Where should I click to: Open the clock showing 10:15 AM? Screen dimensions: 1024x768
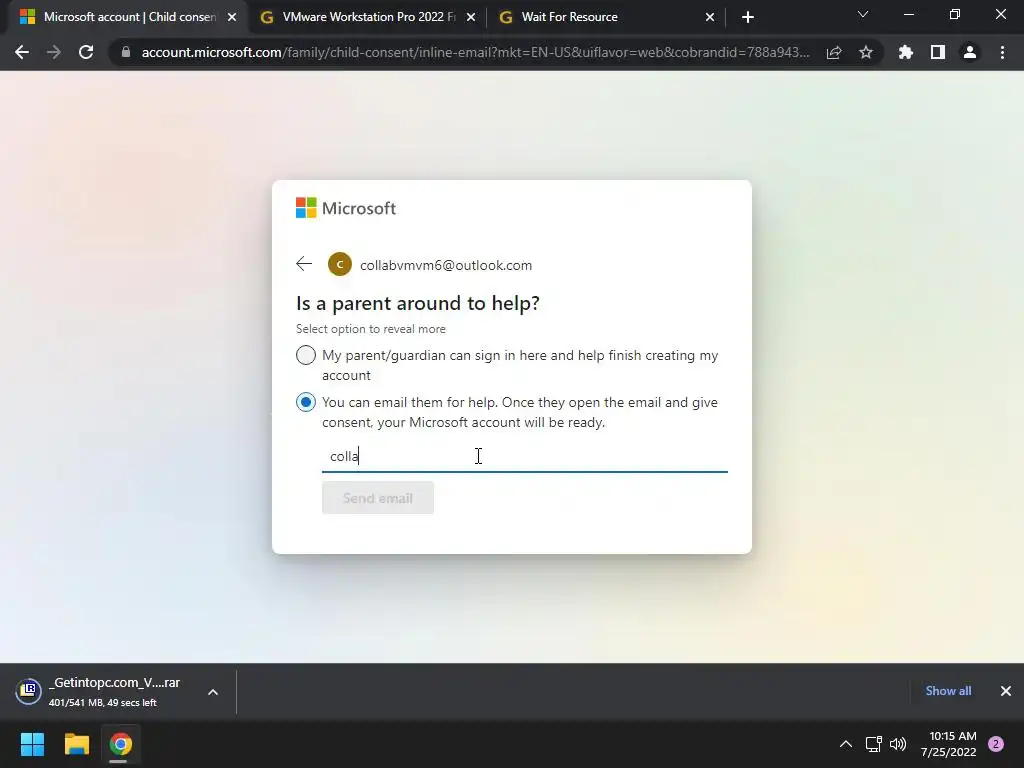tap(948, 744)
